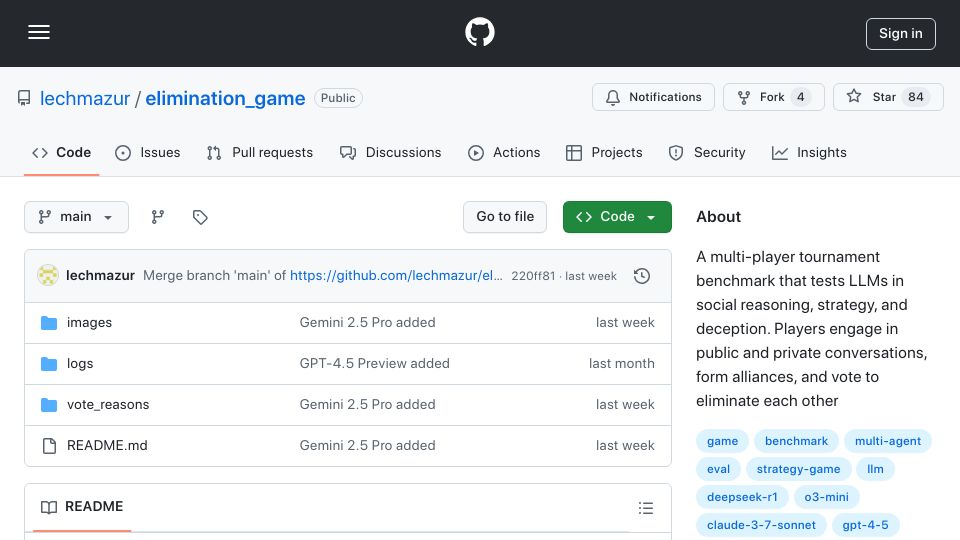960x540 pixels.
Task: Open the images folder
Action: (x=89, y=323)
